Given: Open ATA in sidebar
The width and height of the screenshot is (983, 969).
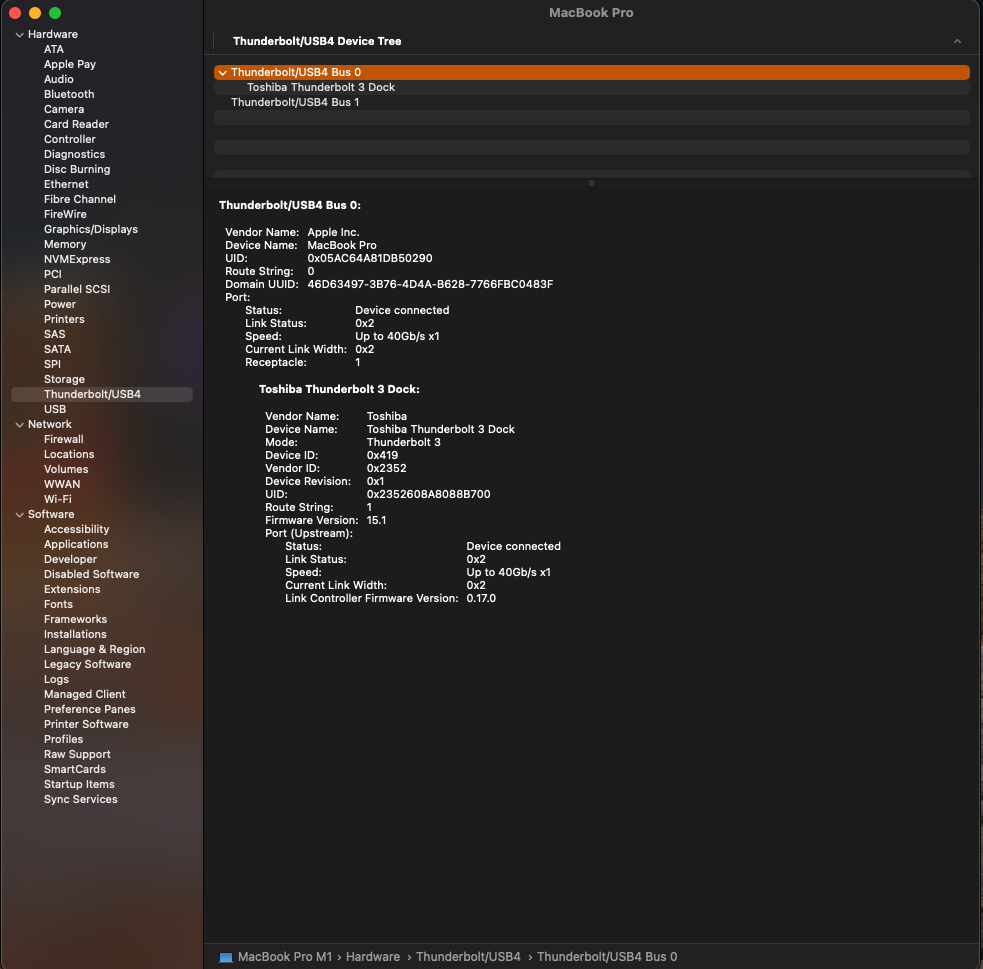Looking at the screenshot, I should [x=54, y=49].
